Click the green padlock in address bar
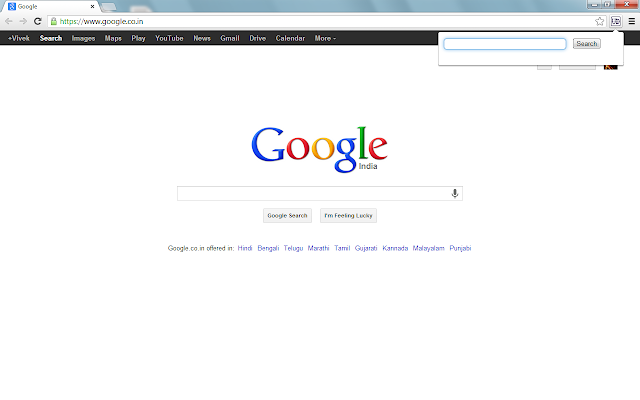Viewport: 640px width, 400px height. 53,21
